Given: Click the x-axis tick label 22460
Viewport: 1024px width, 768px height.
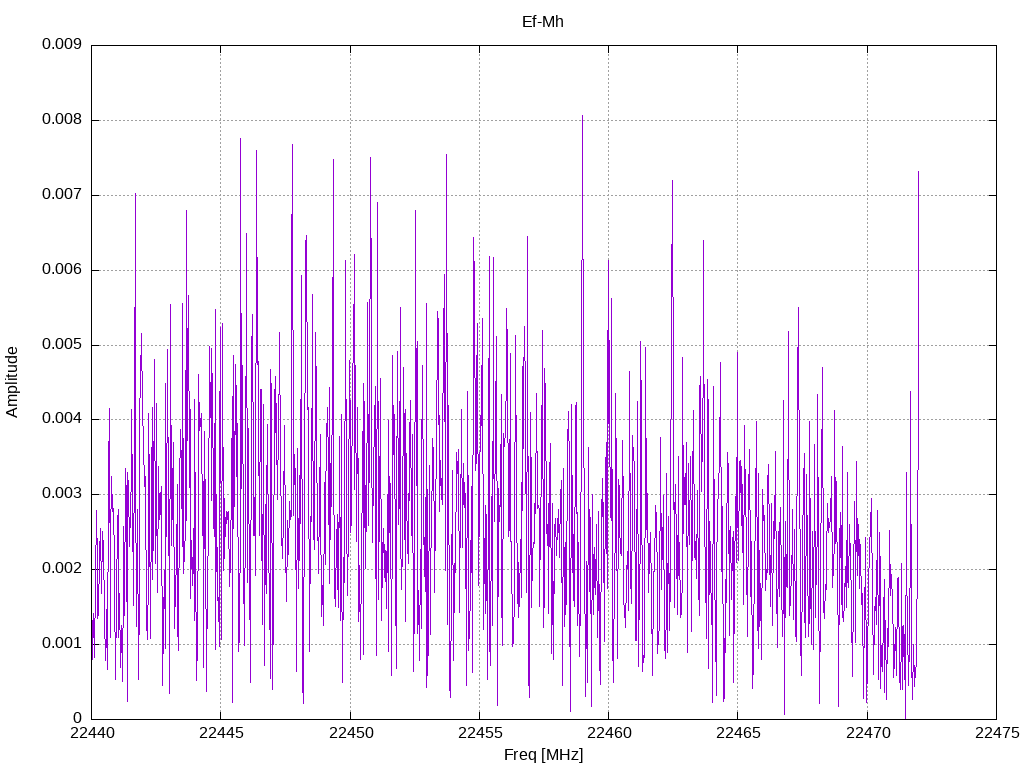Looking at the screenshot, I should (x=609, y=733).
